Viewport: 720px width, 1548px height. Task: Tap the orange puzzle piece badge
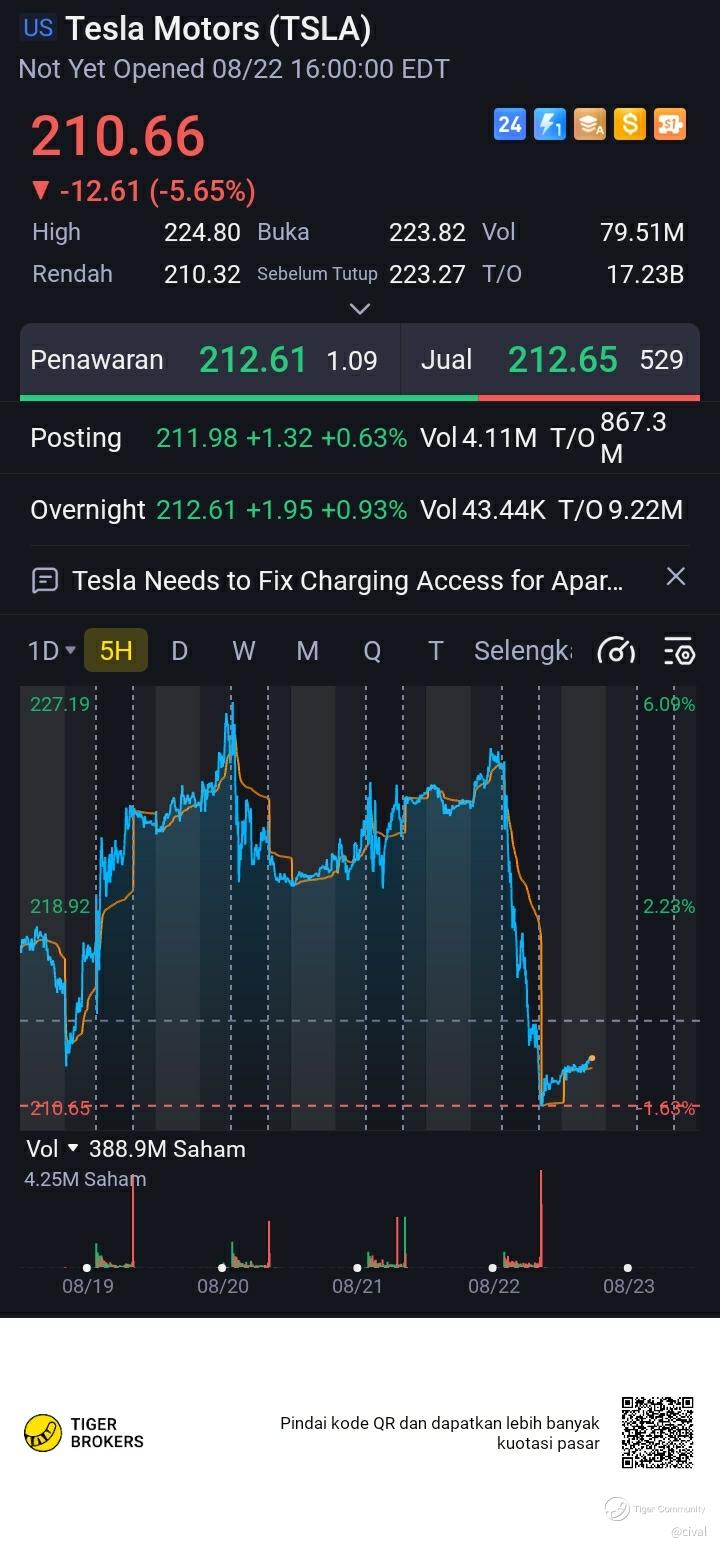tap(670, 124)
